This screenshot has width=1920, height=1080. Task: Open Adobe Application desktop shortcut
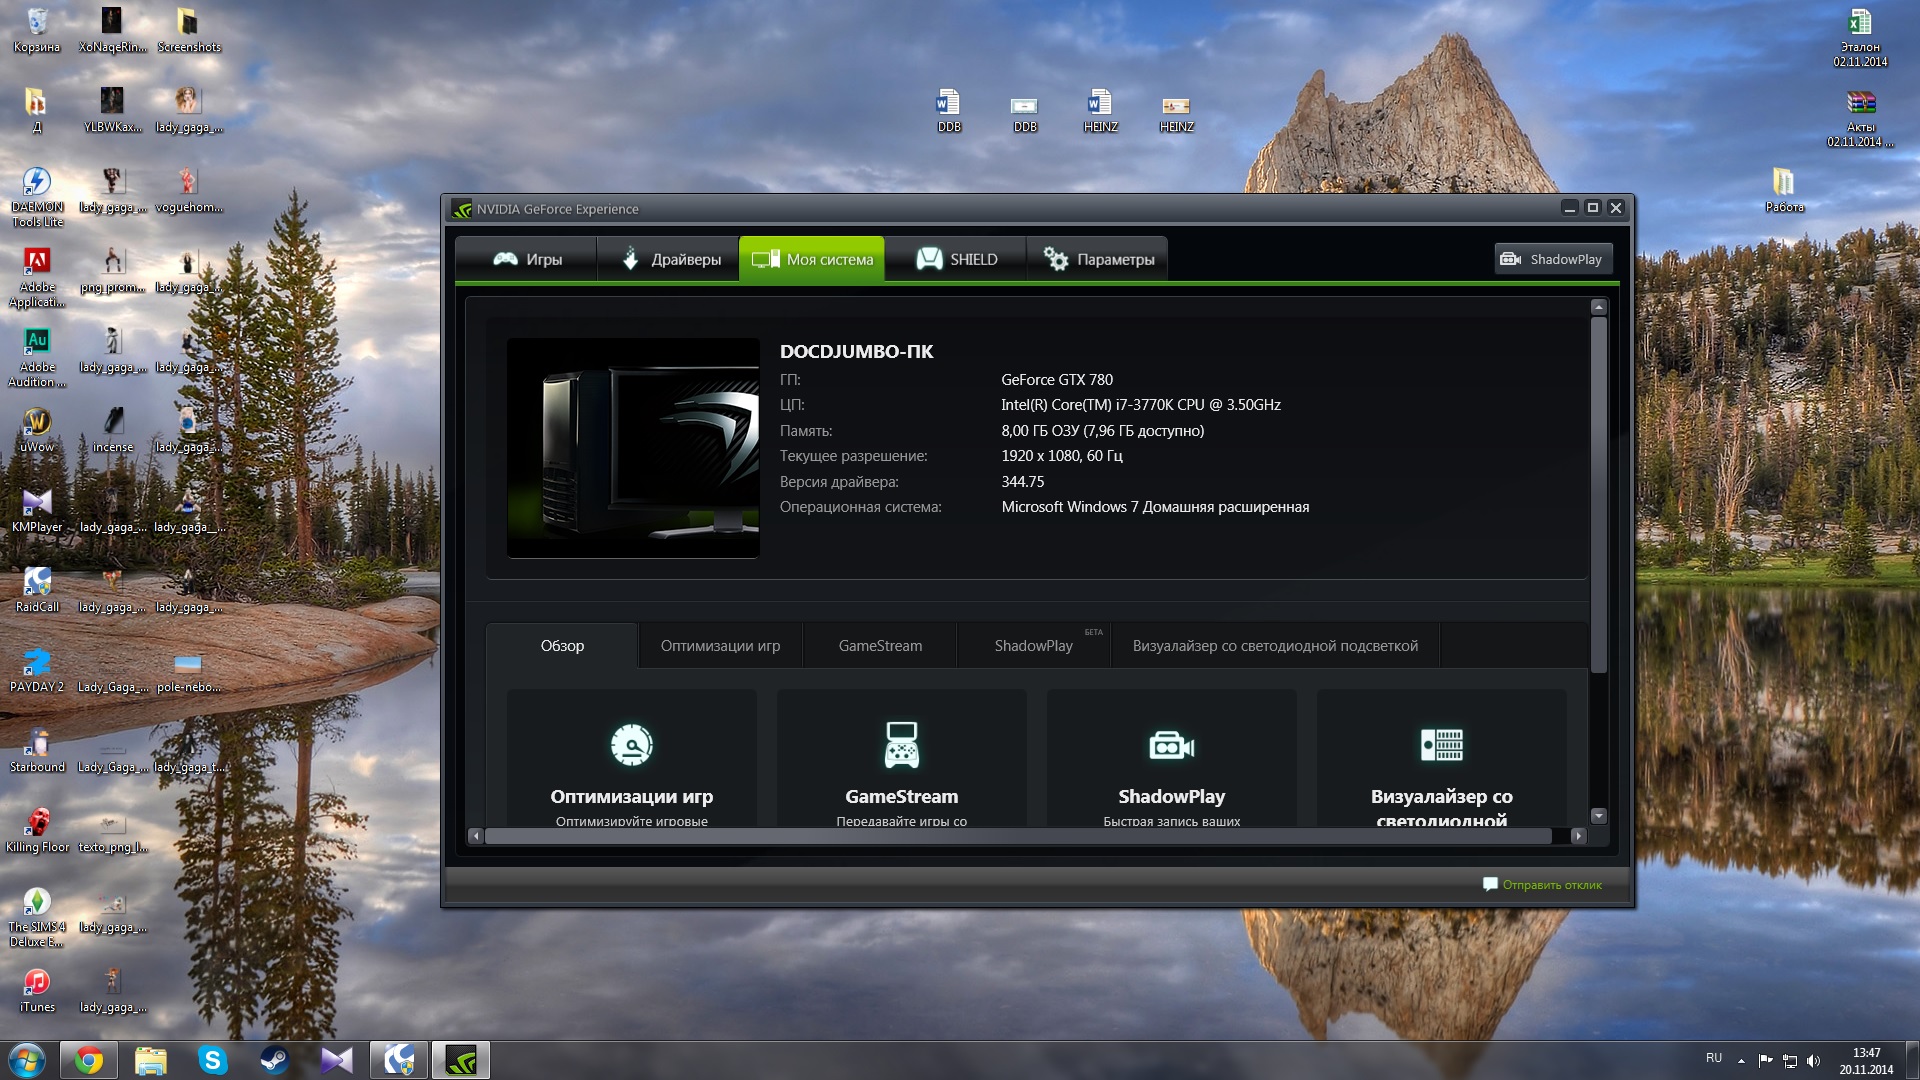[37, 277]
